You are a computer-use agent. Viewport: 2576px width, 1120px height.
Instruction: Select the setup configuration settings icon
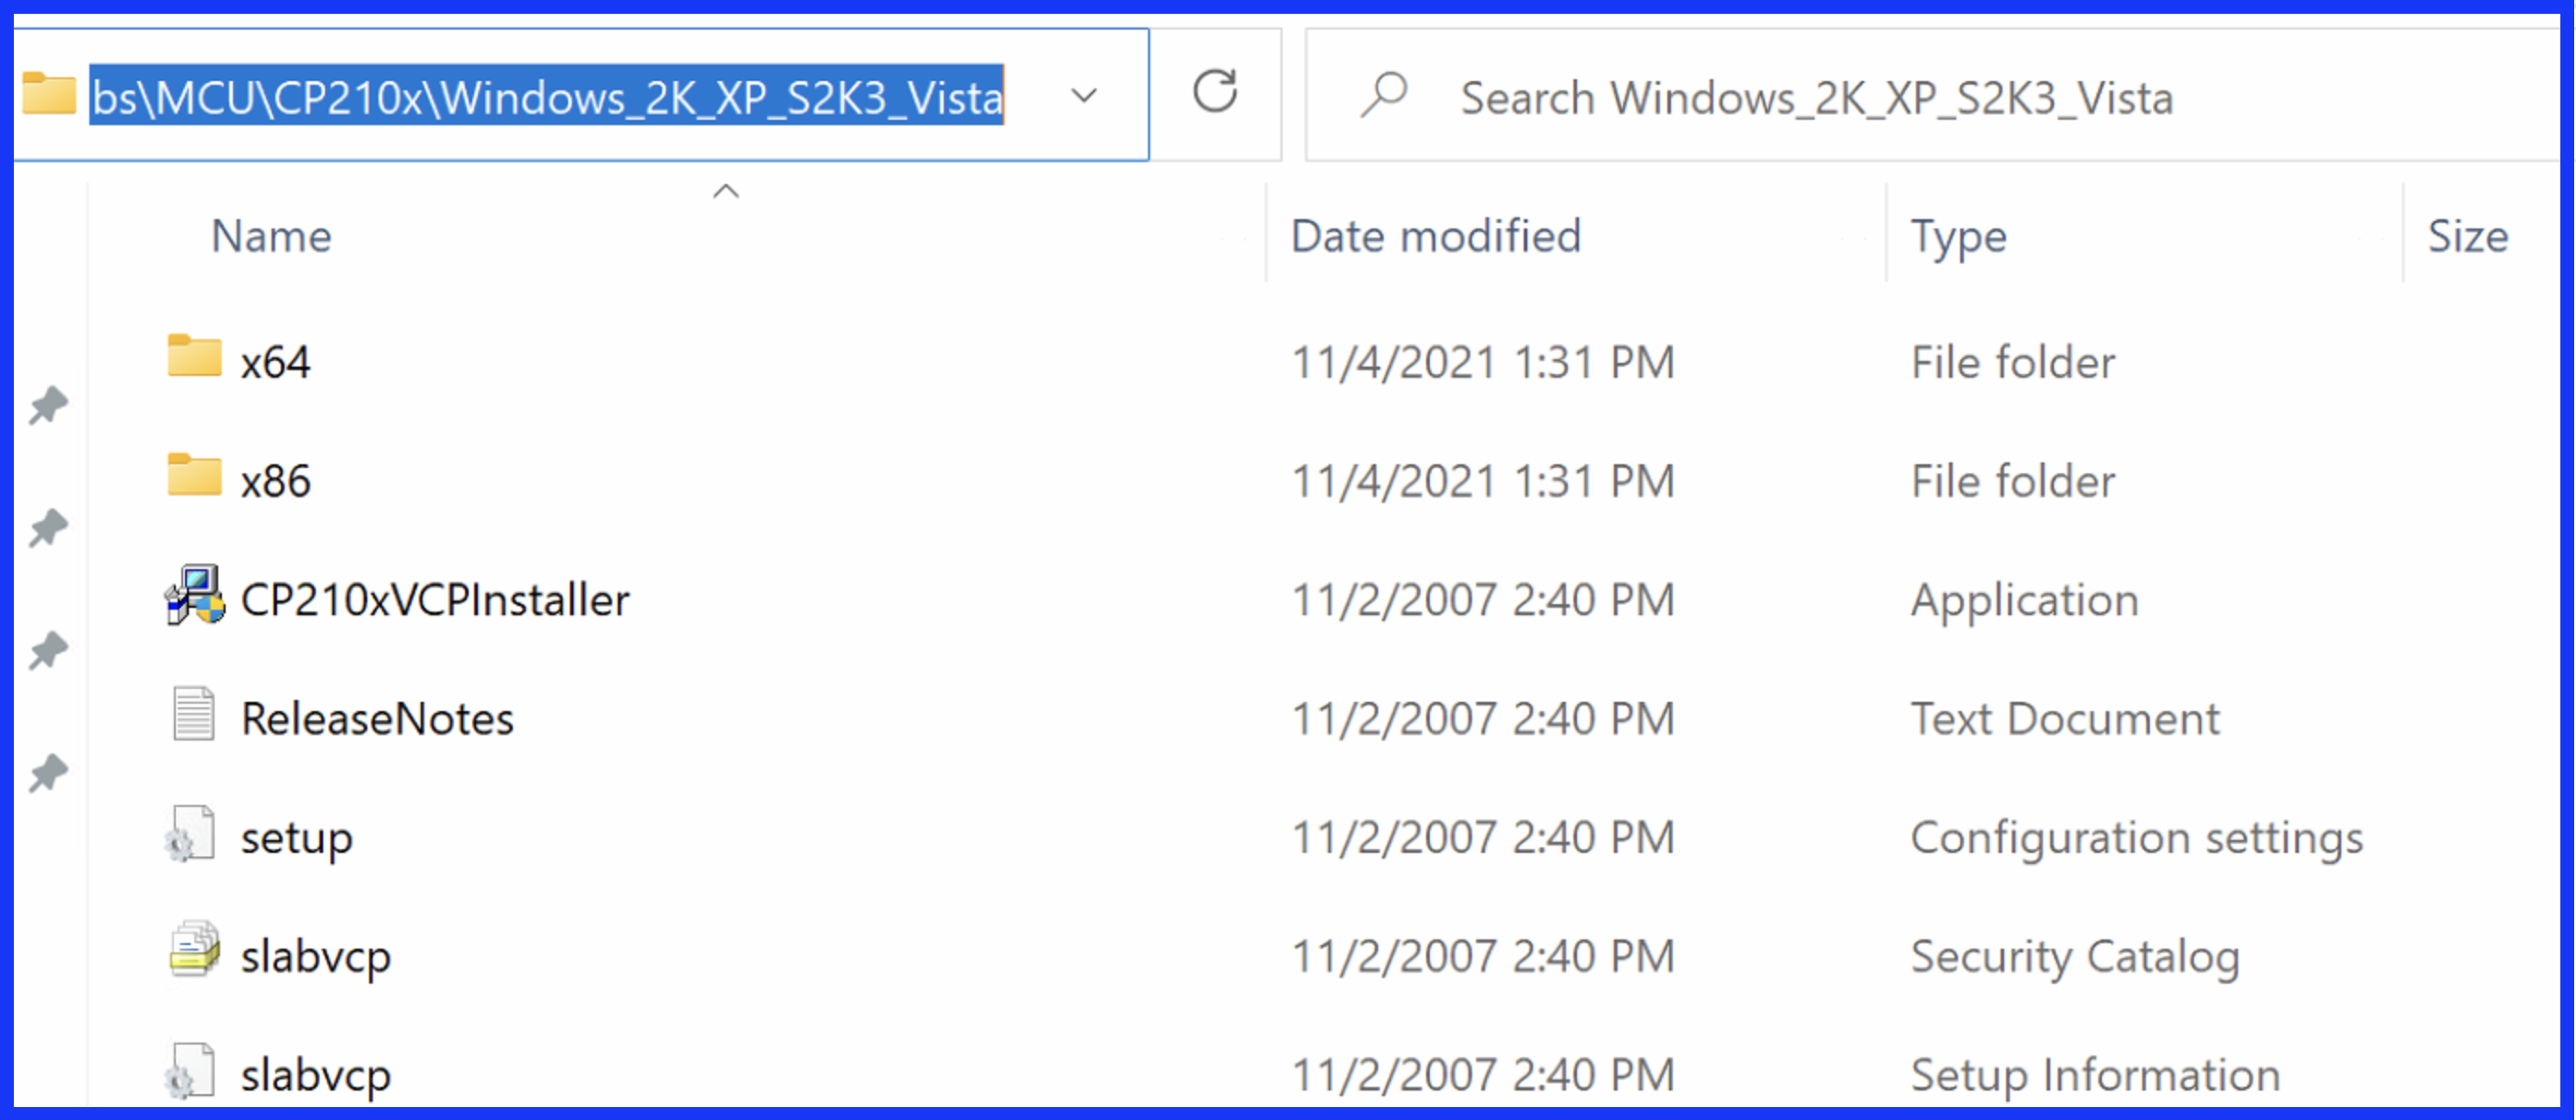(190, 833)
